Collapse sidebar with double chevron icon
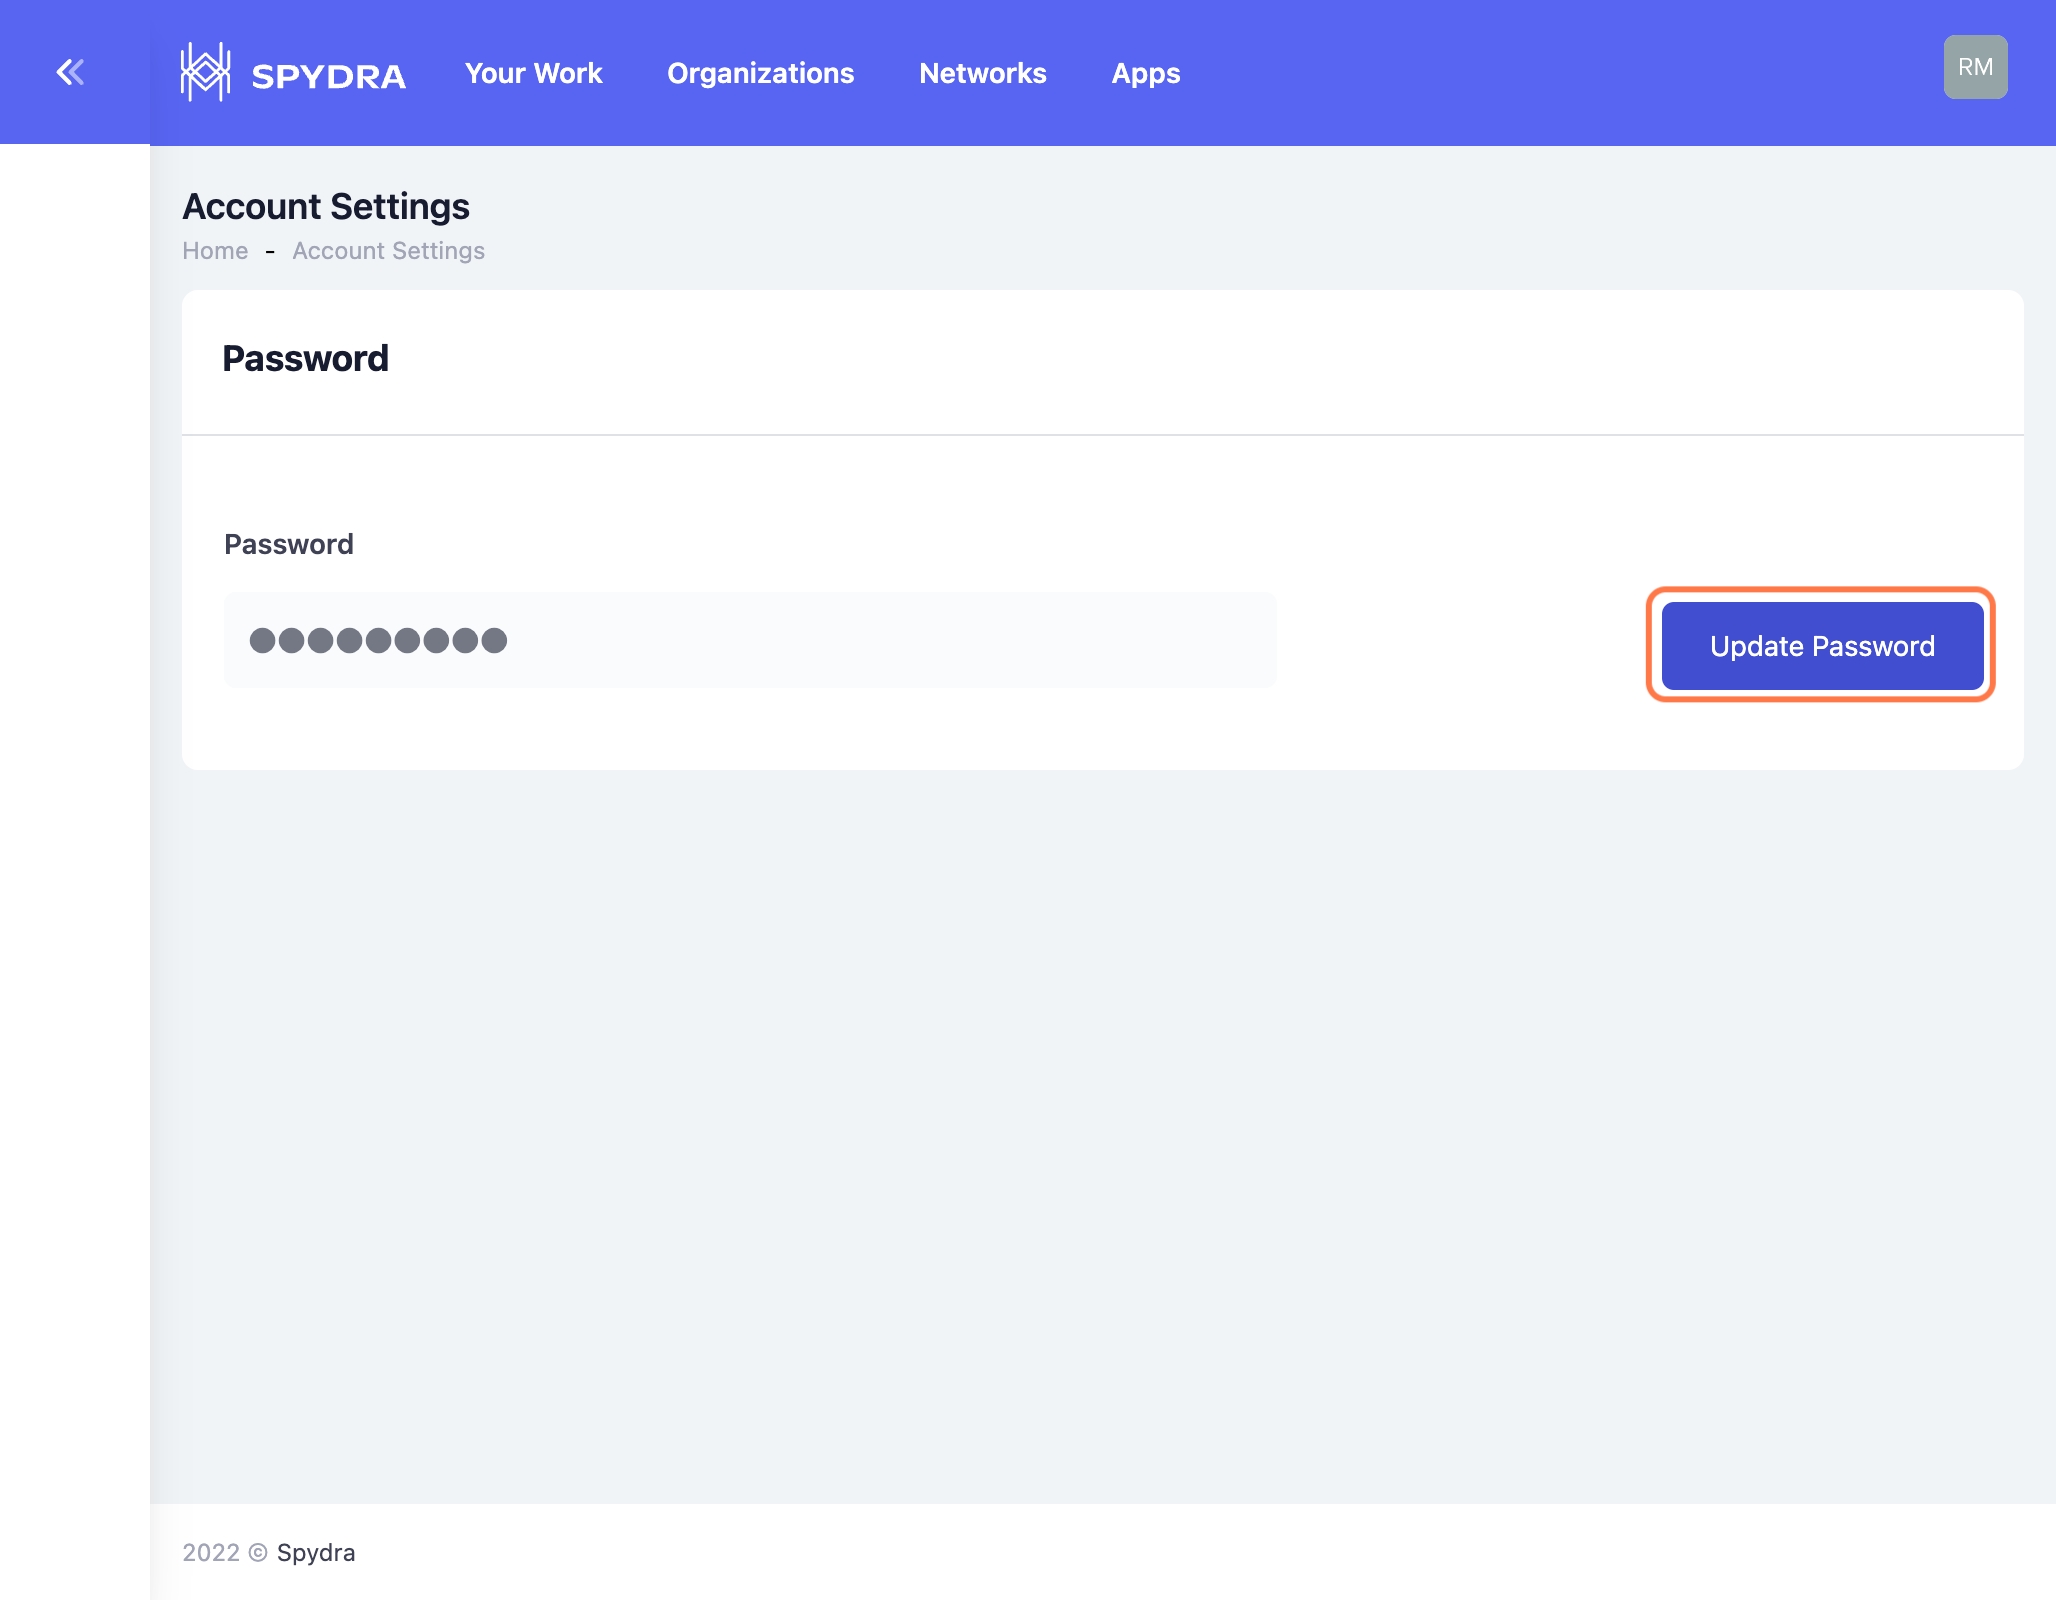This screenshot has height=1600, width=2056. [x=70, y=72]
